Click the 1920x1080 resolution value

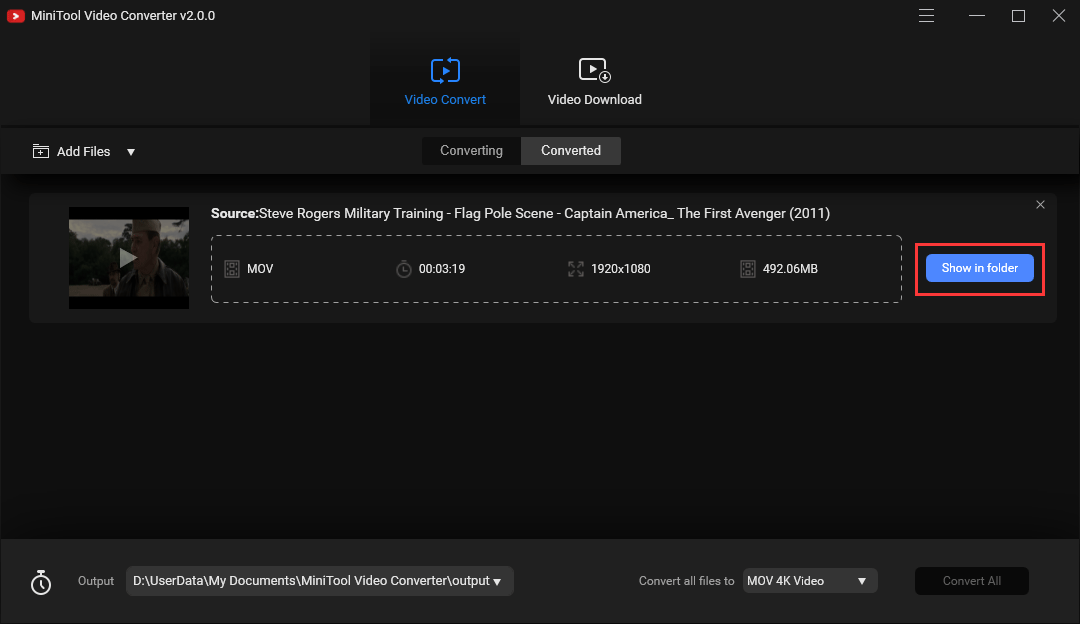click(621, 269)
